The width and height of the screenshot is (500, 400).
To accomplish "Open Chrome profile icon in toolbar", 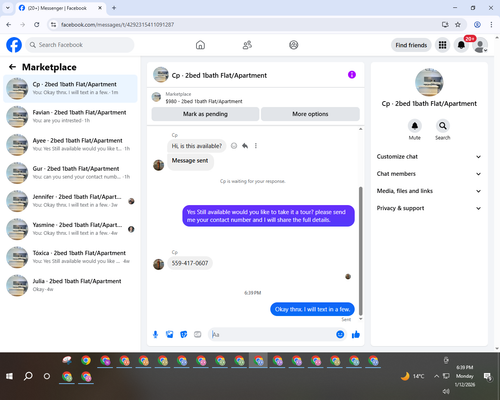I will pos(477,24).
